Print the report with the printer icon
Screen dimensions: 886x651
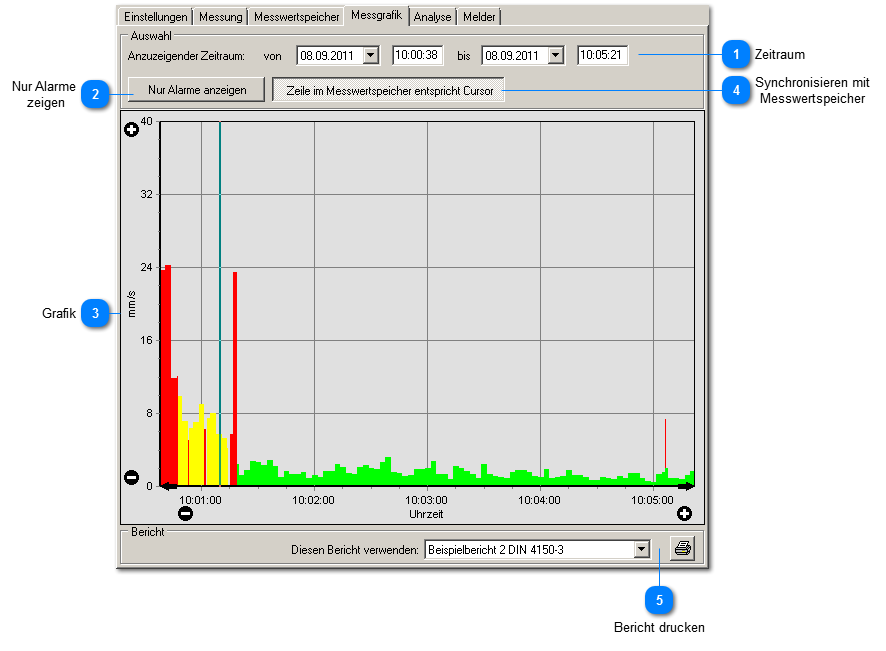tap(682, 549)
